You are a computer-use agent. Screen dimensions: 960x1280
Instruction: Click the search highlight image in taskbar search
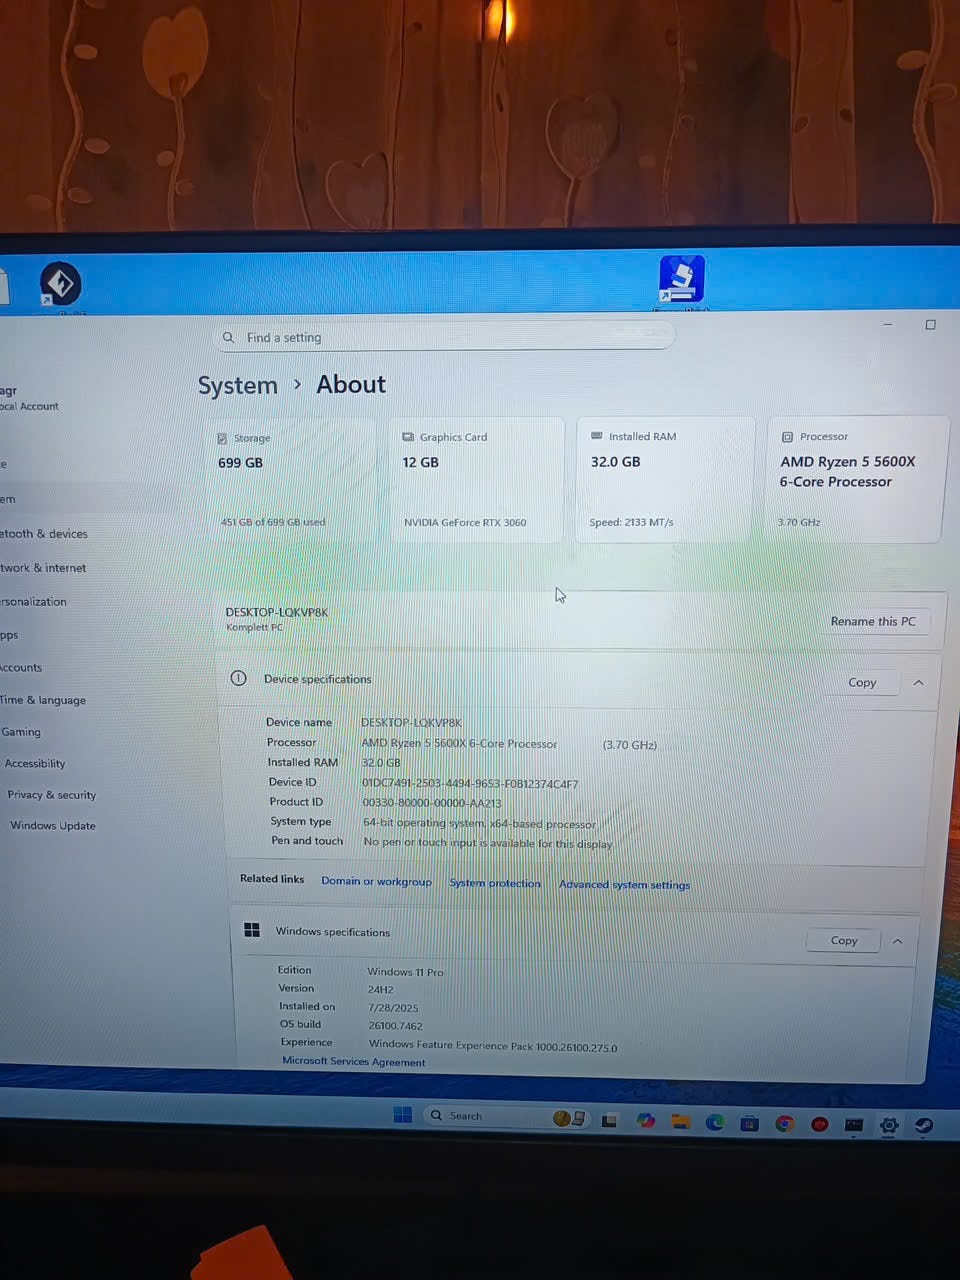point(569,1118)
